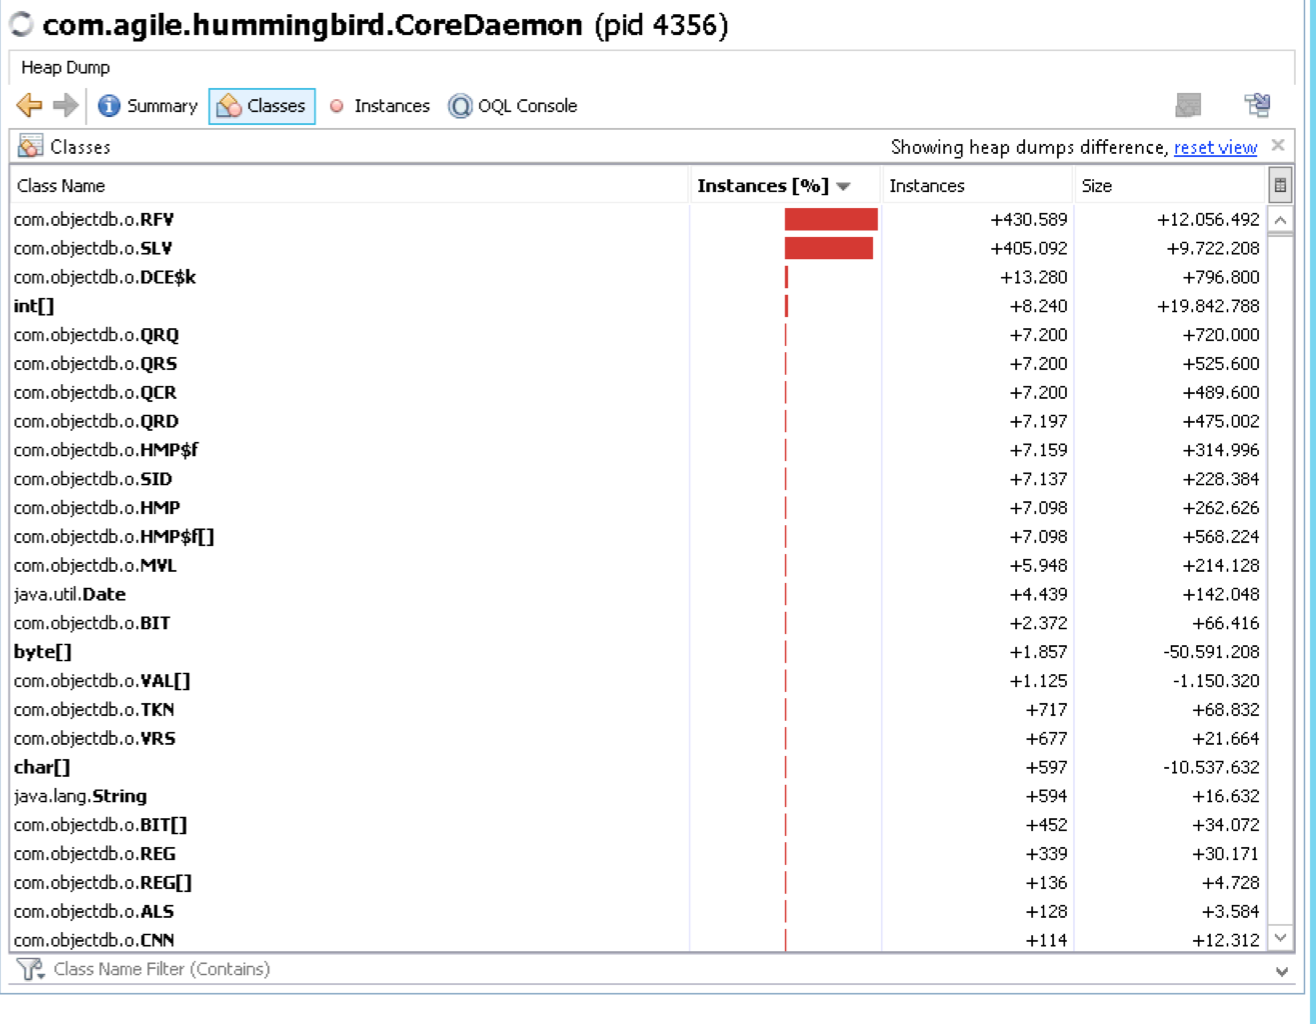Select the com.objectdb.o.BIT row
The width and height of the screenshot is (1316, 1024).
click(x=638, y=623)
